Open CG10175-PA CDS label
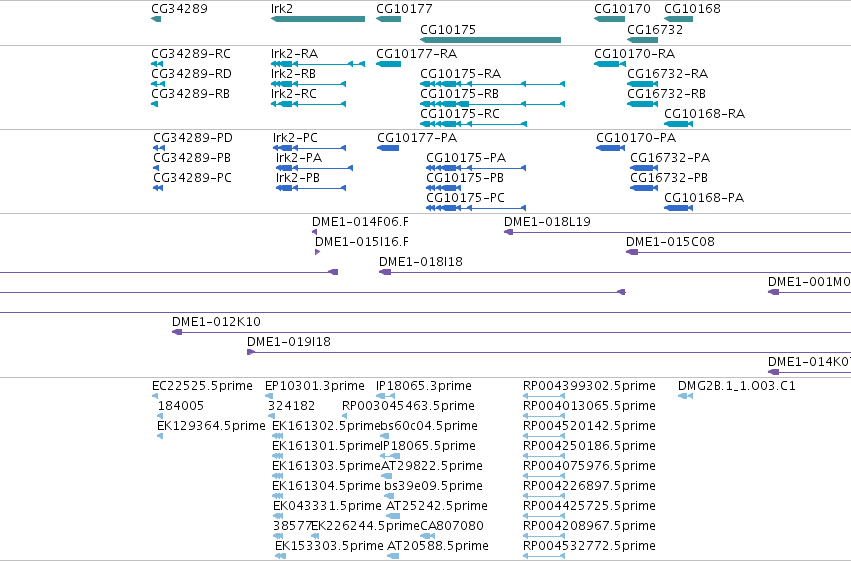Screen dimensions: 851x561 tap(466, 158)
